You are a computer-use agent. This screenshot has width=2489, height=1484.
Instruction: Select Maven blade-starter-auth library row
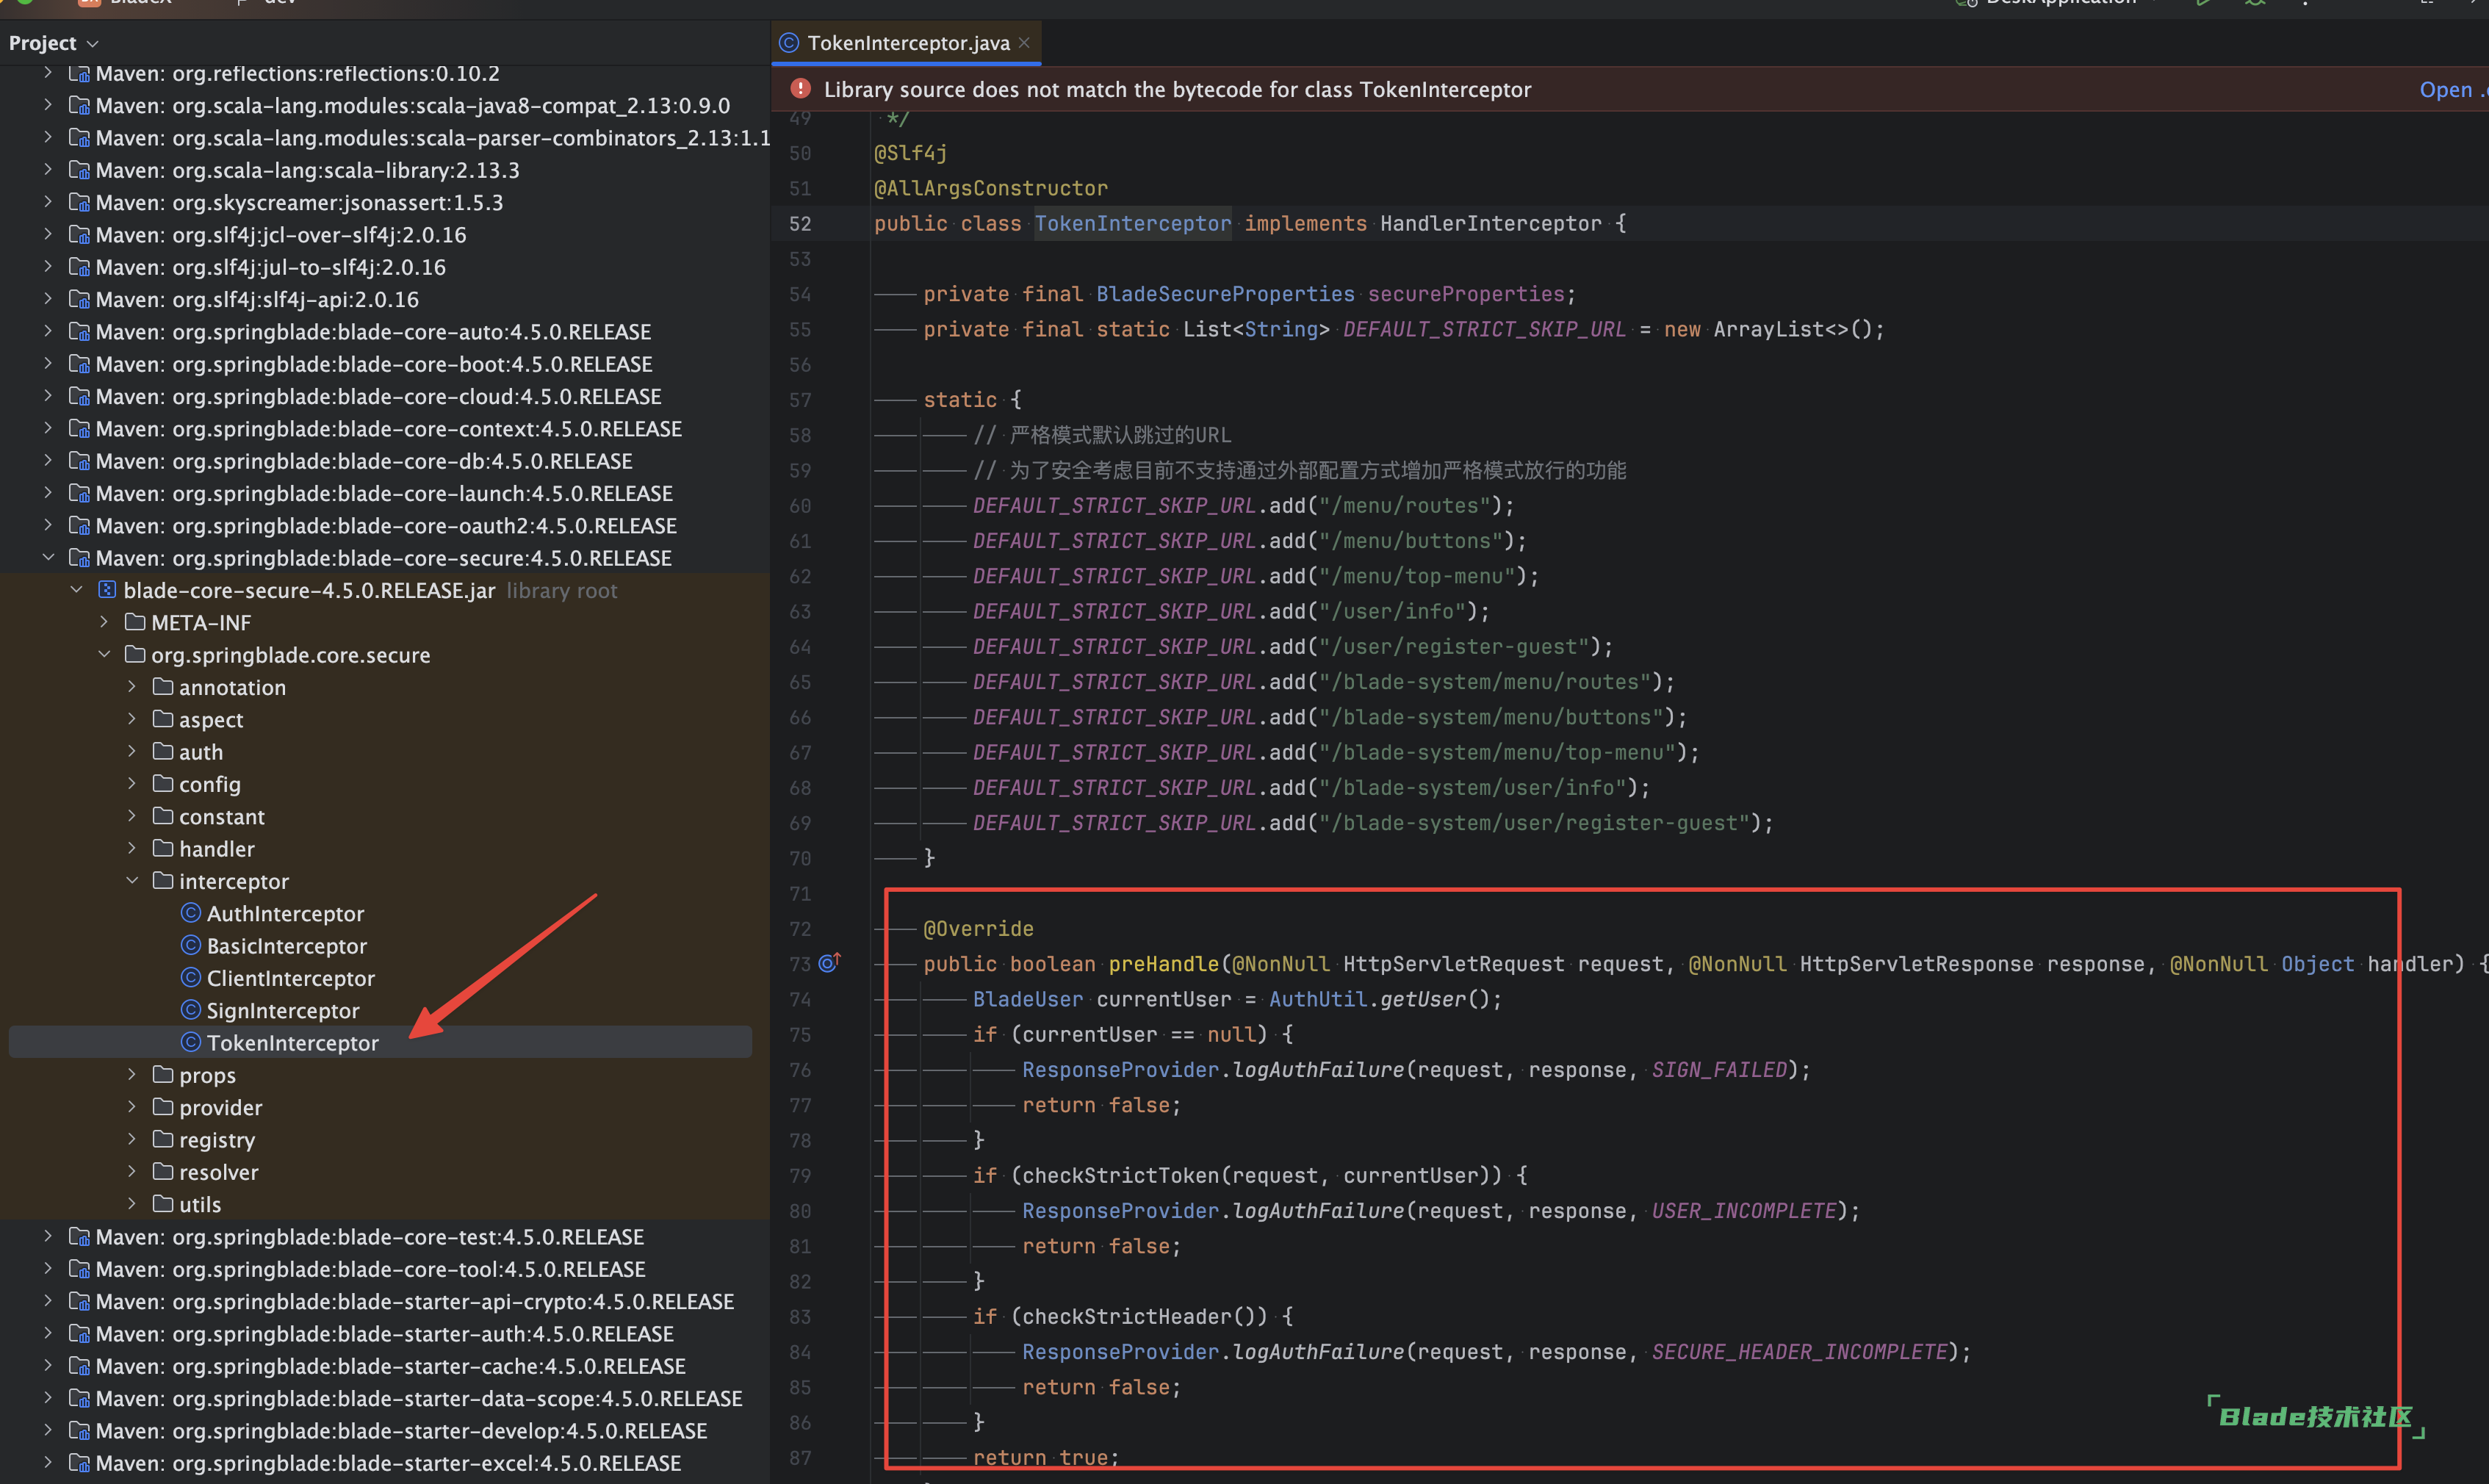(385, 1333)
